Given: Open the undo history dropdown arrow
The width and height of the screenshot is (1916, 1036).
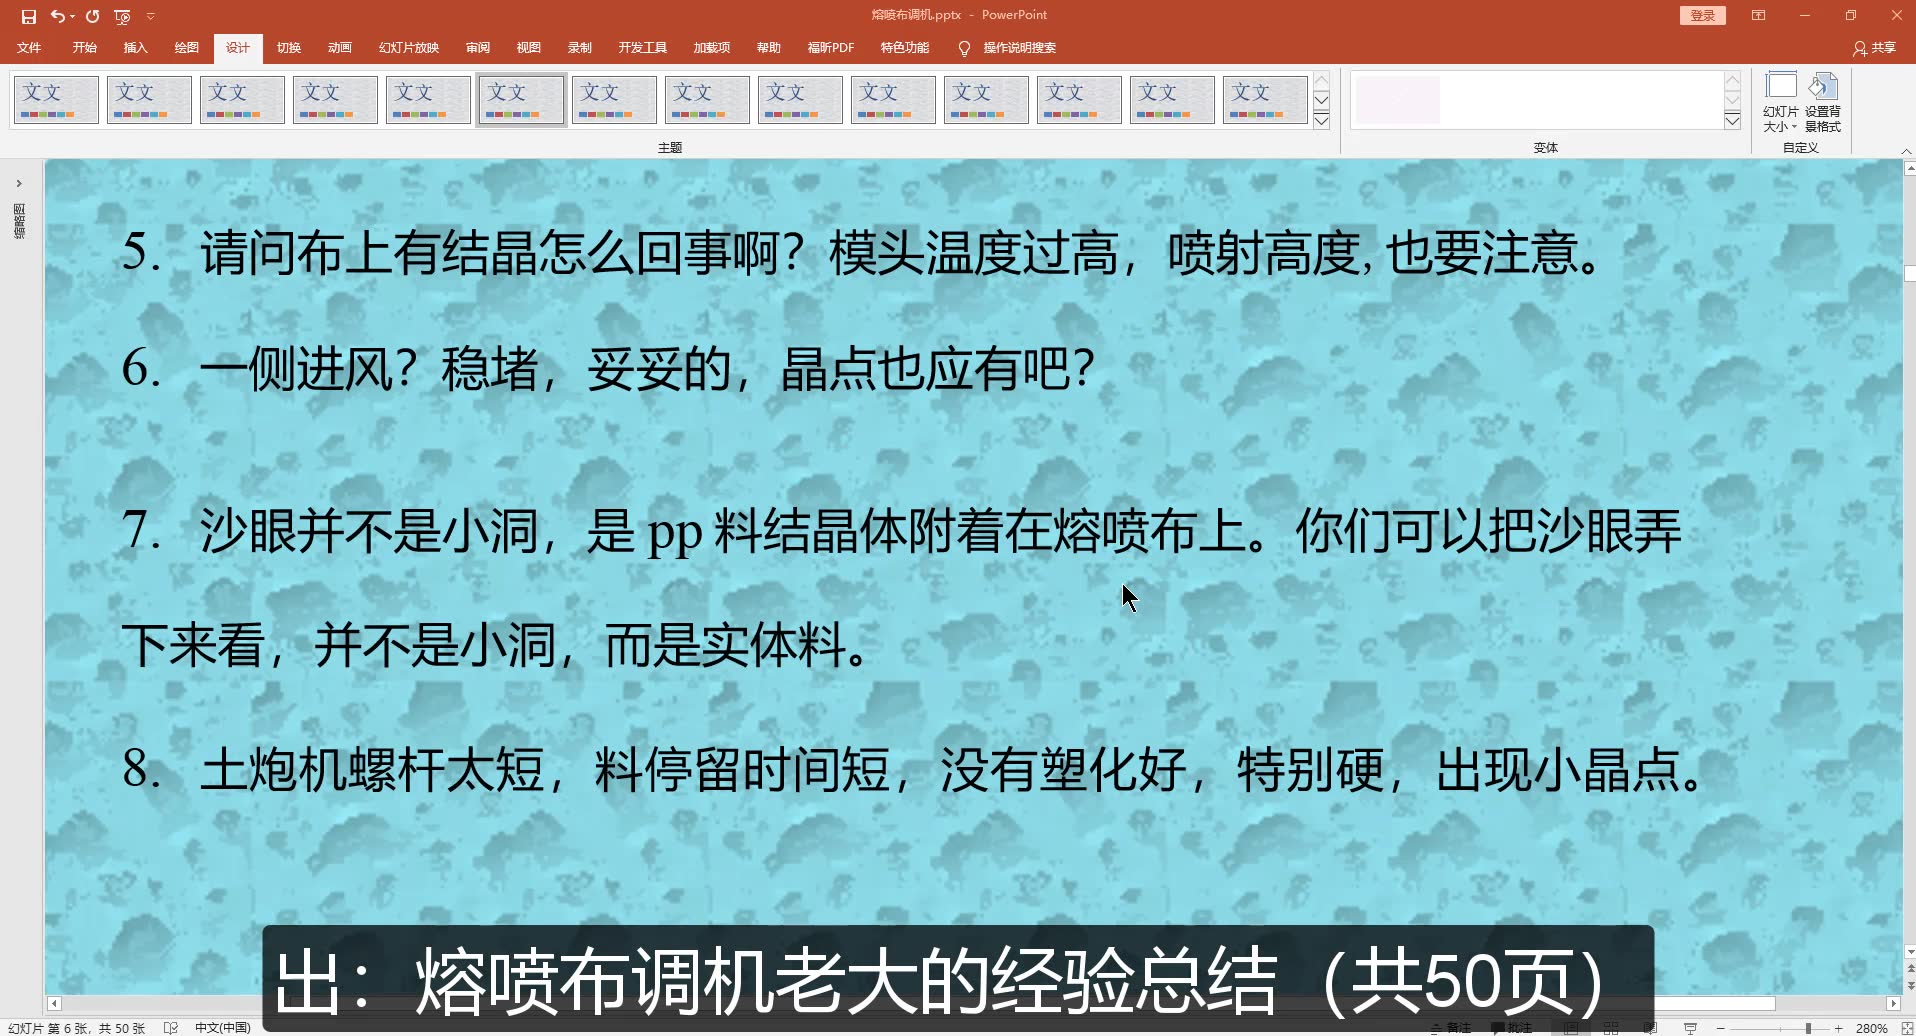Looking at the screenshot, I should click(x=73, y=16).
